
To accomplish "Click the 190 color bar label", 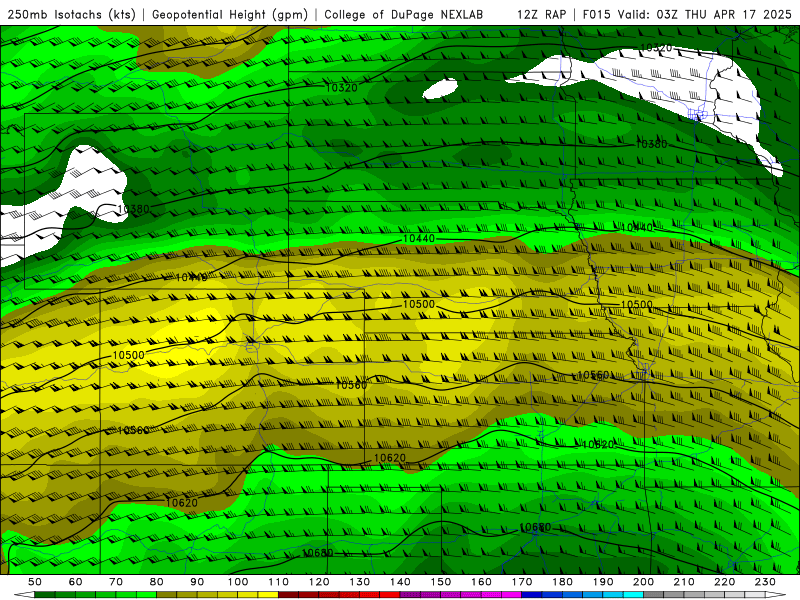I will point(604,582).
